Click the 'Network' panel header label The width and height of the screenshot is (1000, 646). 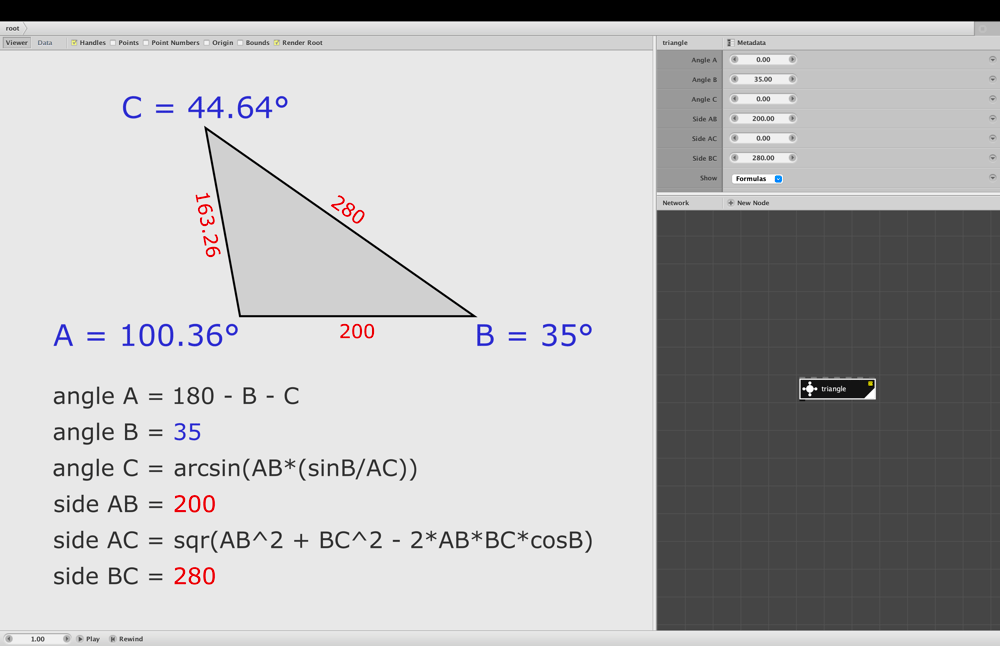[x=675, y=203]
